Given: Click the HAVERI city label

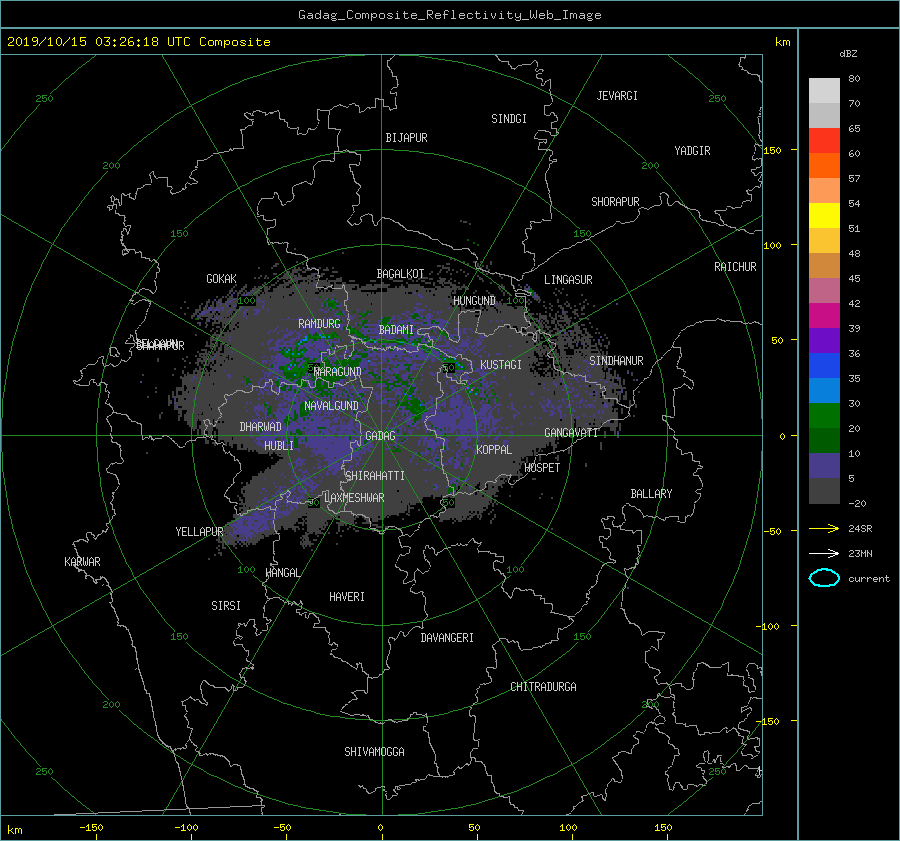Looking at the screenshot, I should click(347, 597).
